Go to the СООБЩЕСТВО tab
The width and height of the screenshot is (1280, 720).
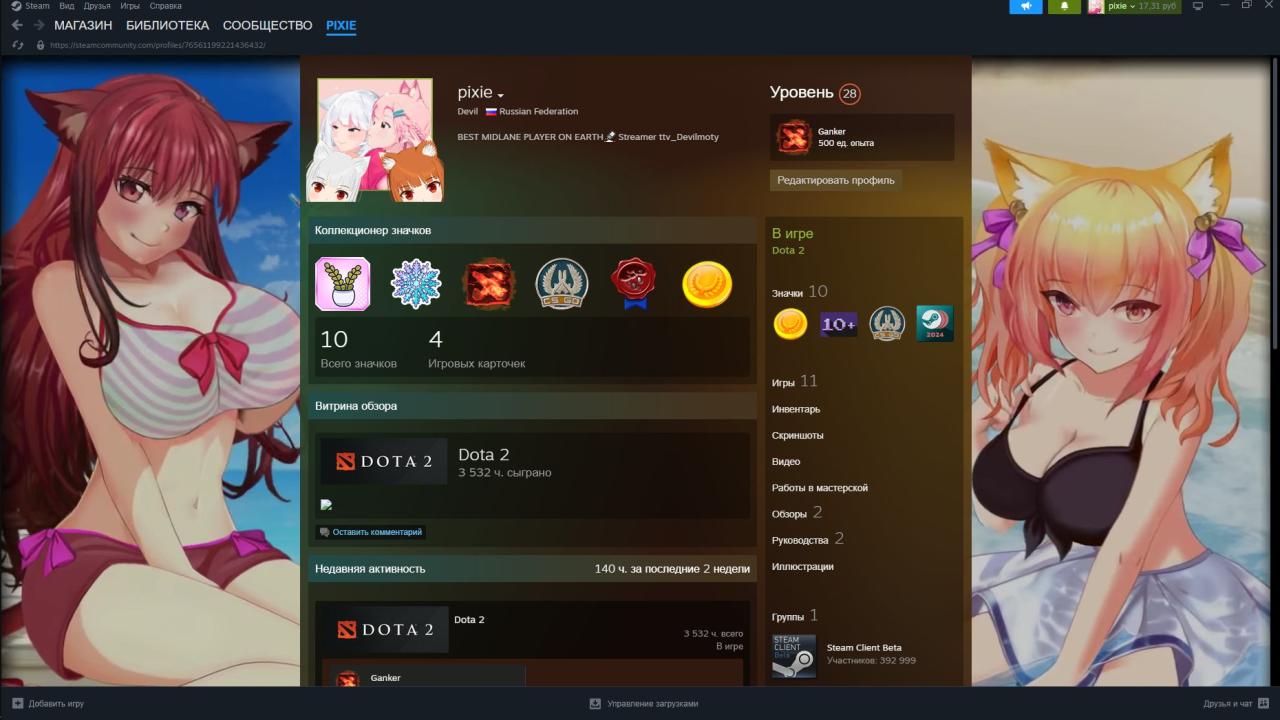pyautogui.click(x=268, y=25)
